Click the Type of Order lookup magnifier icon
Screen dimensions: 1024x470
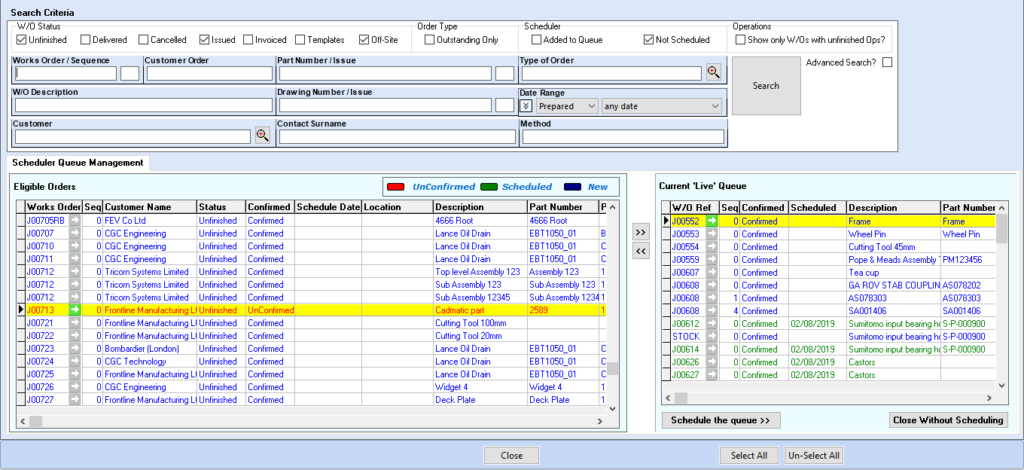point(713,72)
